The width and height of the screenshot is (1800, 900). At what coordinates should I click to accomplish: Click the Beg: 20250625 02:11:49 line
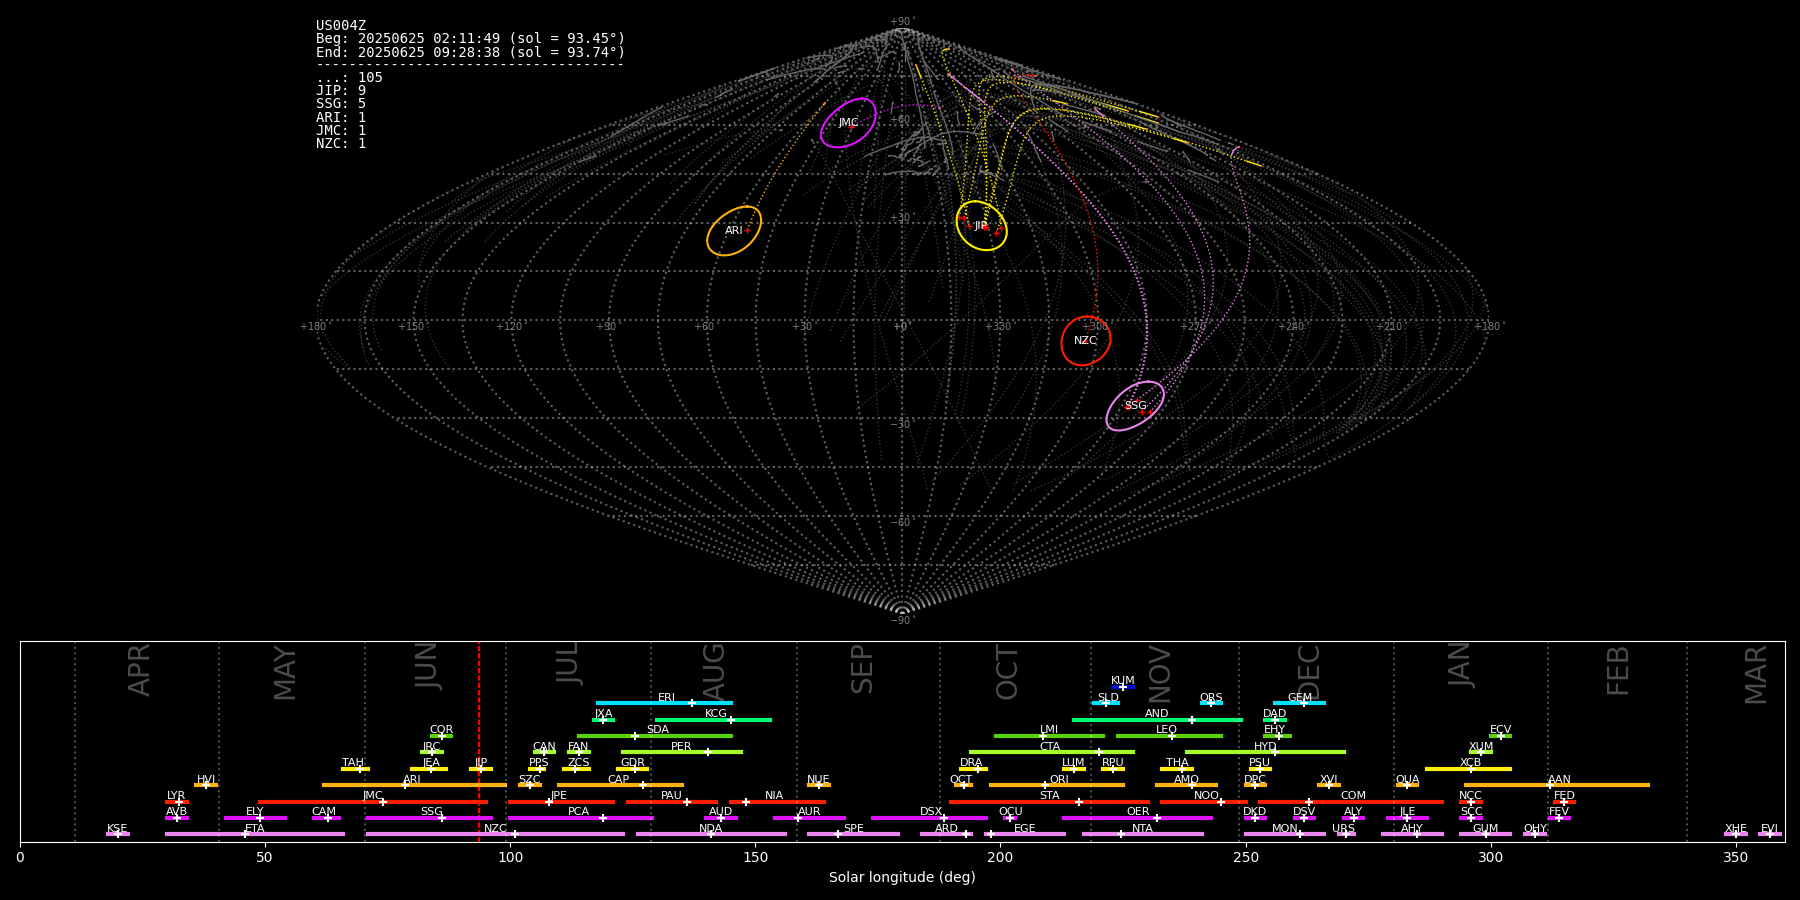pos(470,39)
